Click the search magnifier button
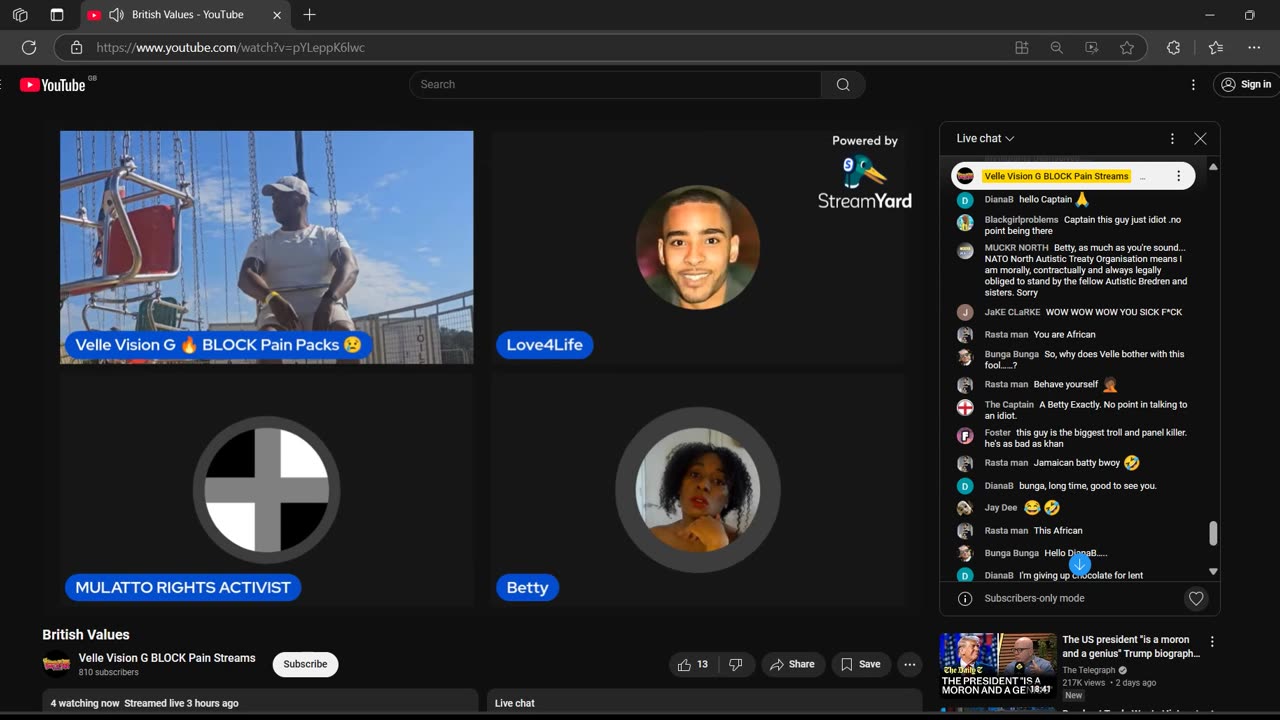Screen dimensions: 1280x720 pos(843,85)
